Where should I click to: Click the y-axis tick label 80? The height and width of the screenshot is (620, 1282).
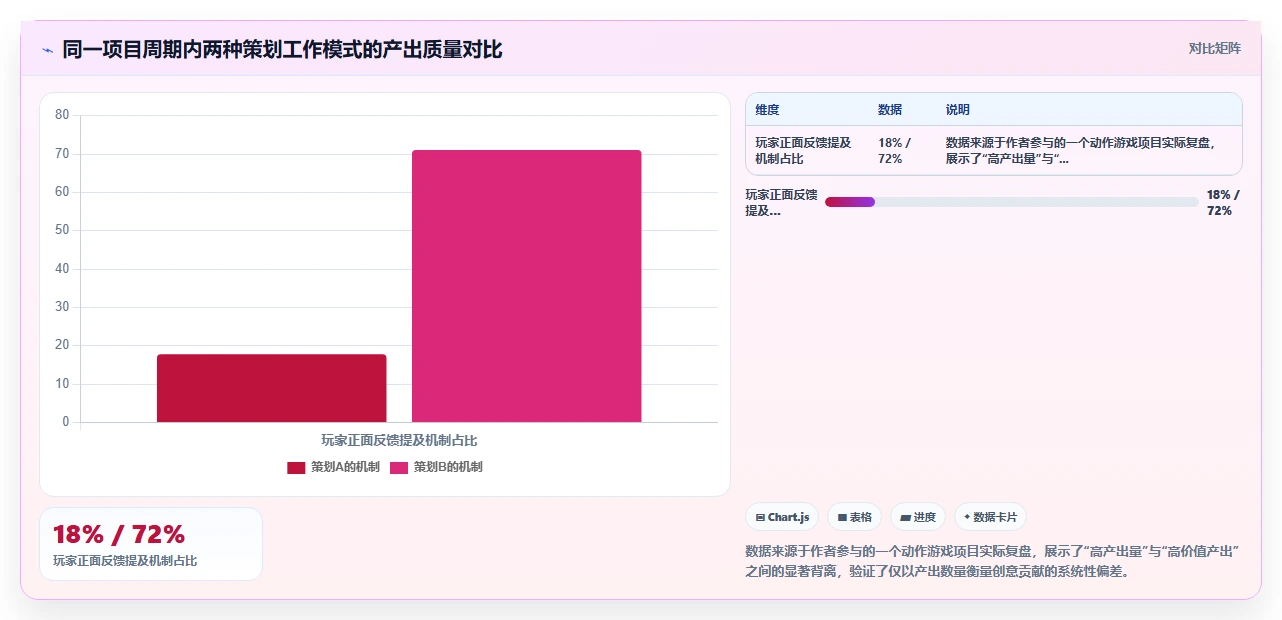pyautogui.click(x=62, y=115)
